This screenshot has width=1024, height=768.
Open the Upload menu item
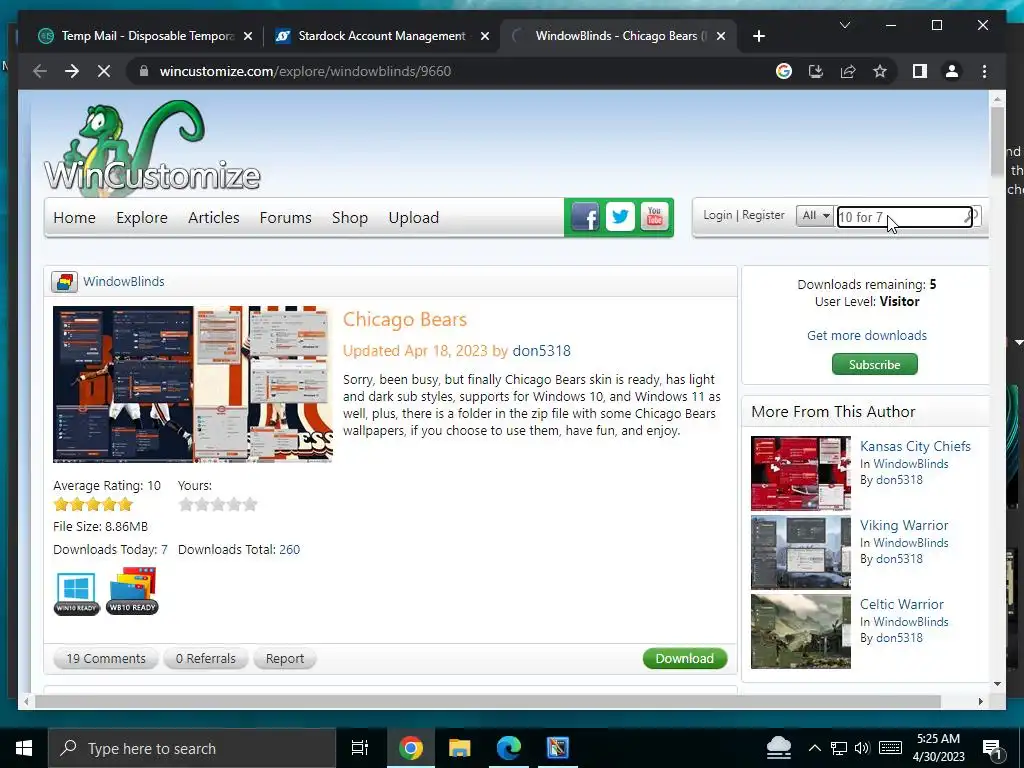(x=413, y=217)
